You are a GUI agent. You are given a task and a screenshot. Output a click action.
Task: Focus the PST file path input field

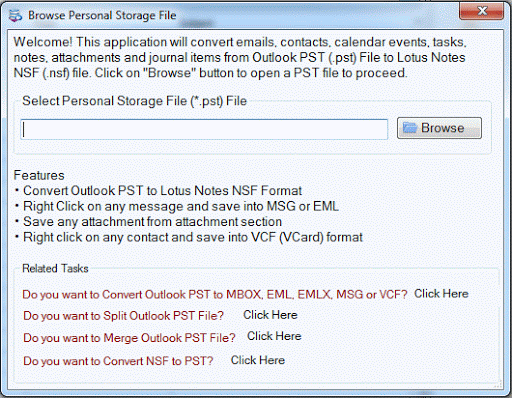(x=204, y=129)
